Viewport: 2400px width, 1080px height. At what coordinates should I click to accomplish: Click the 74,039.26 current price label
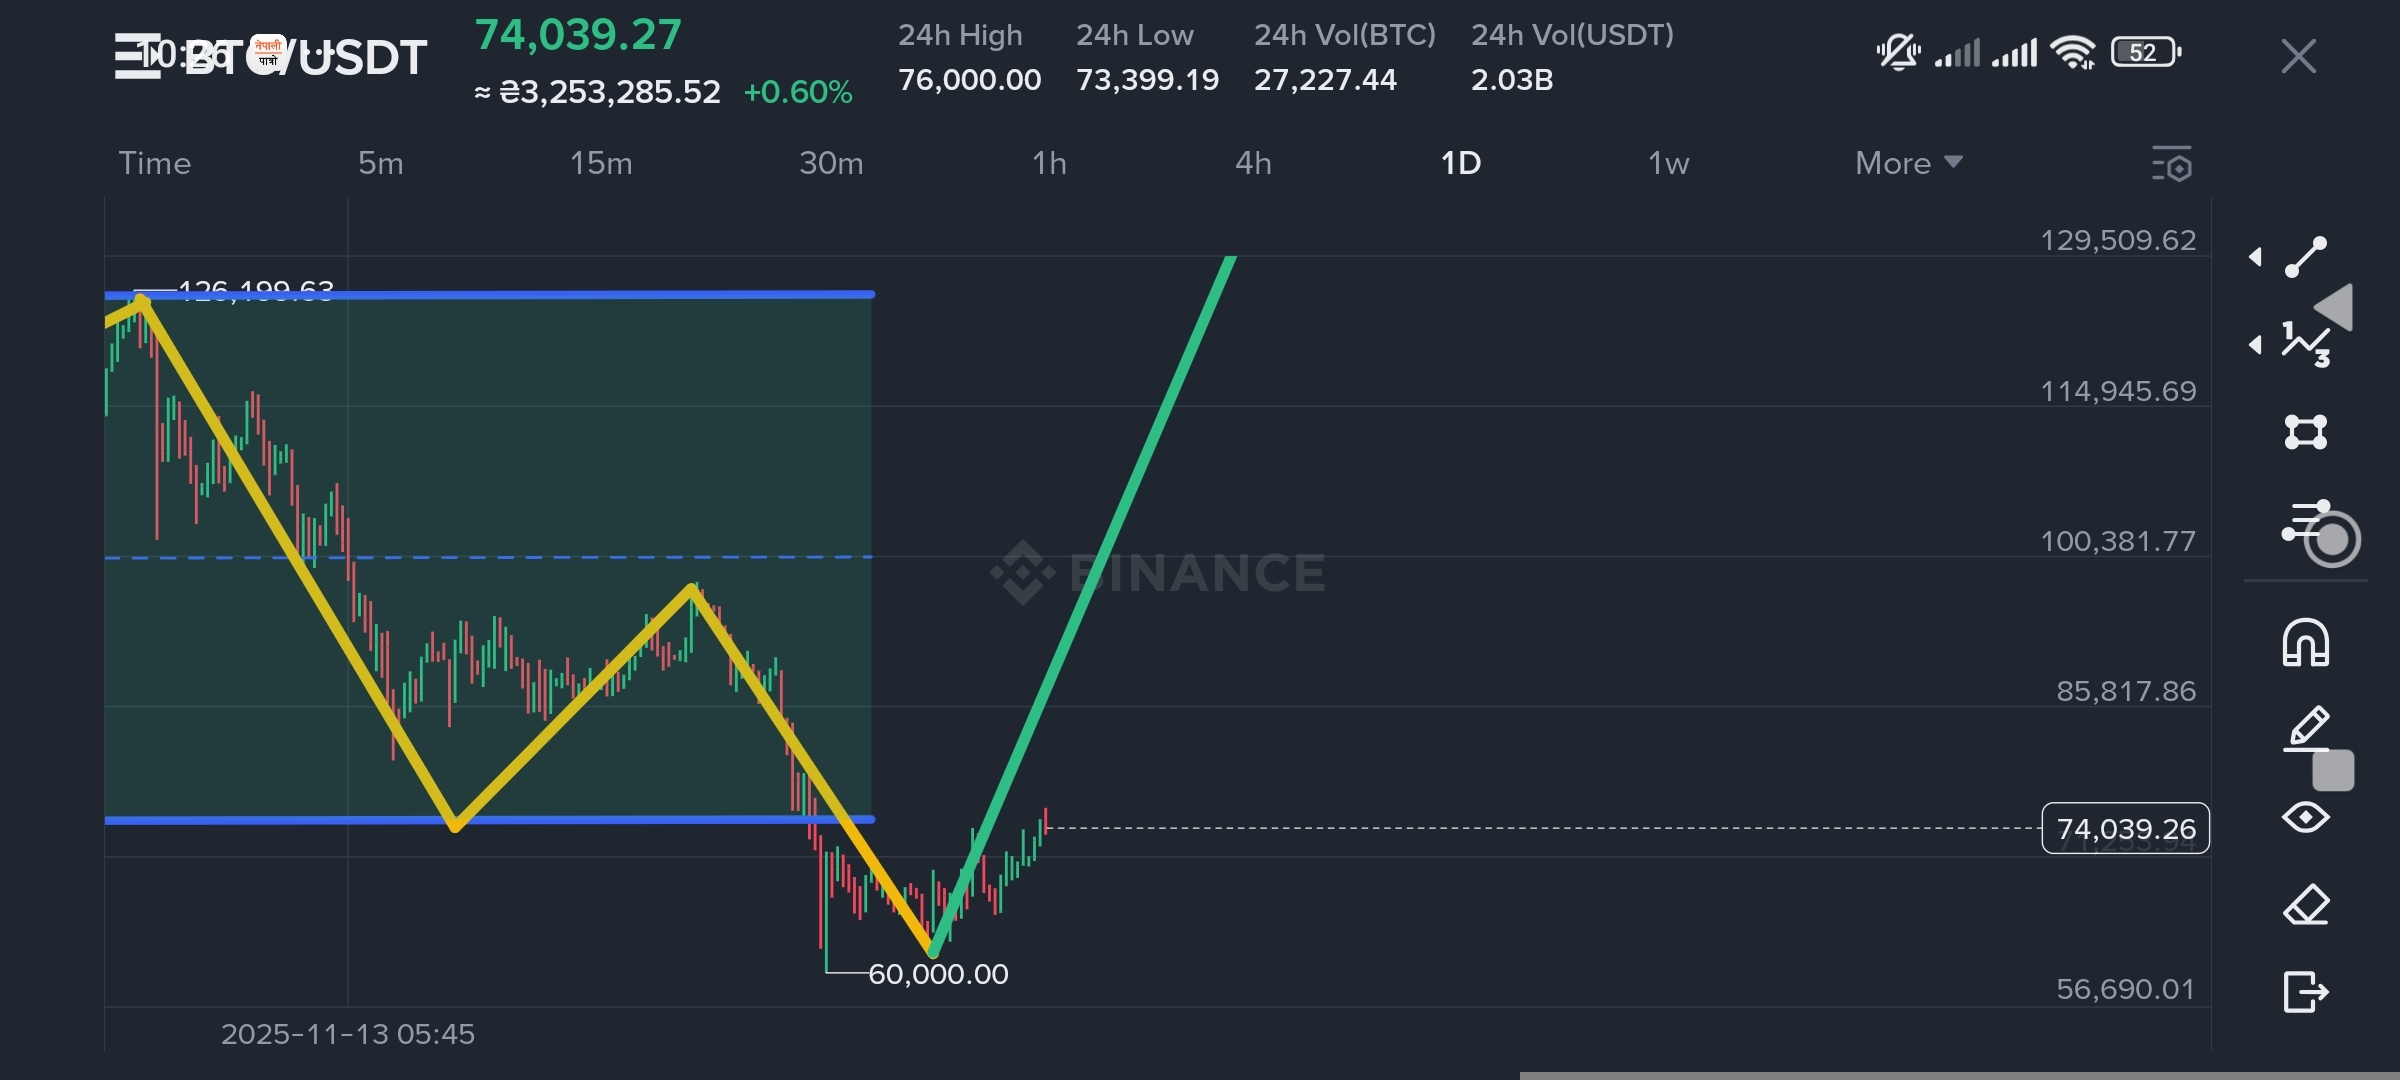point(2125,829)
